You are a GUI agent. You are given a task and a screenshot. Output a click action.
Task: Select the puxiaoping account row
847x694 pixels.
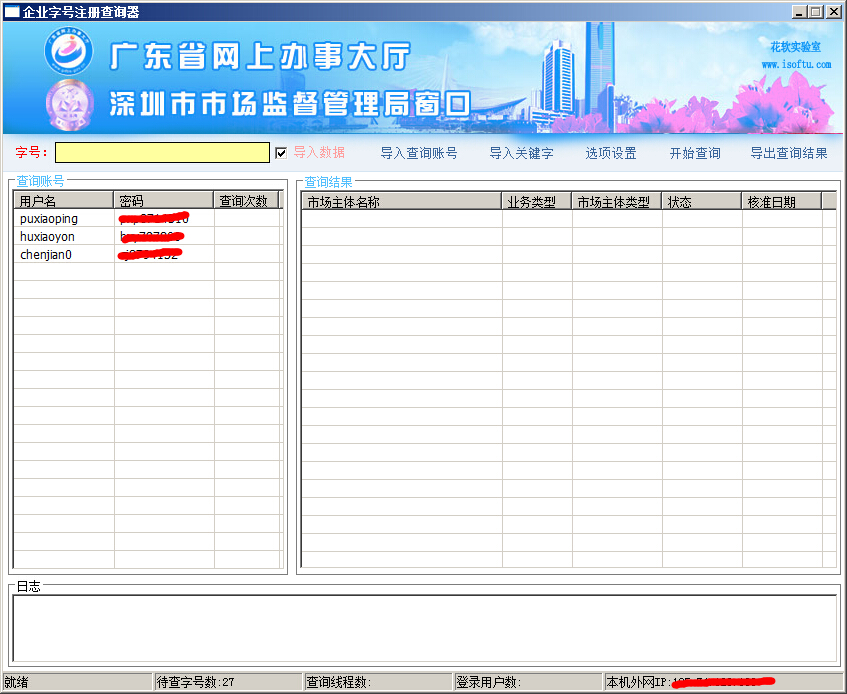pos(49,219)
